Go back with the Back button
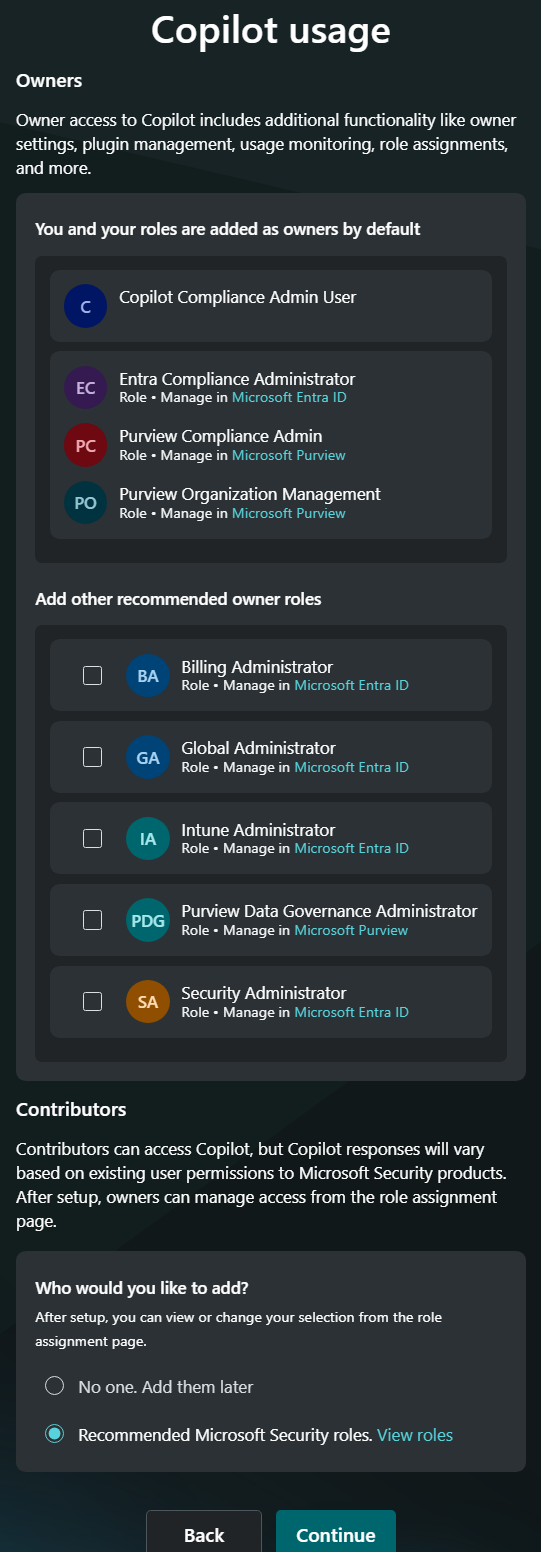The height and width of the screenshot is (1552, 541). [204, 1534]
